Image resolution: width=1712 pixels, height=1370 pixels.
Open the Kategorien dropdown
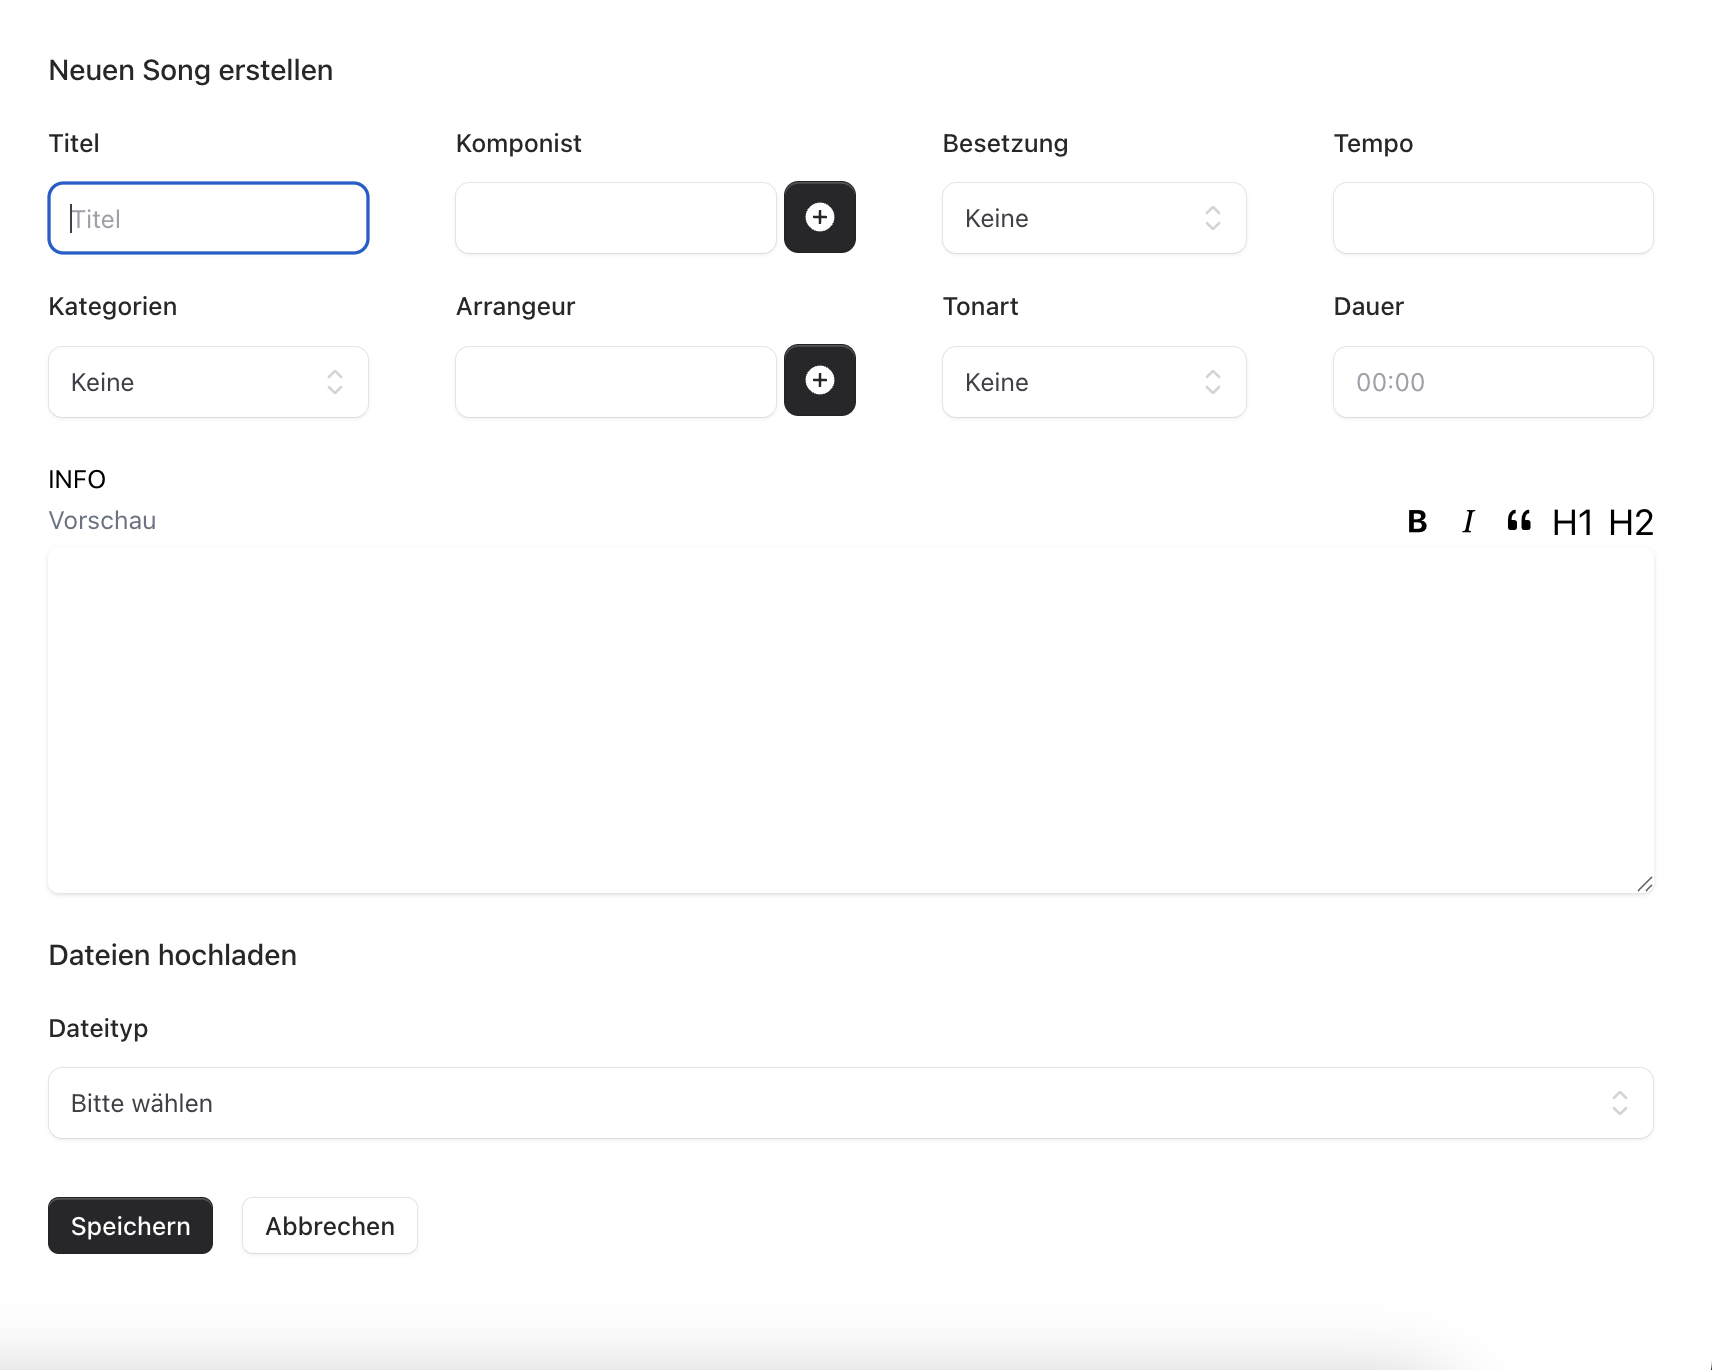(x=208, y=382)
